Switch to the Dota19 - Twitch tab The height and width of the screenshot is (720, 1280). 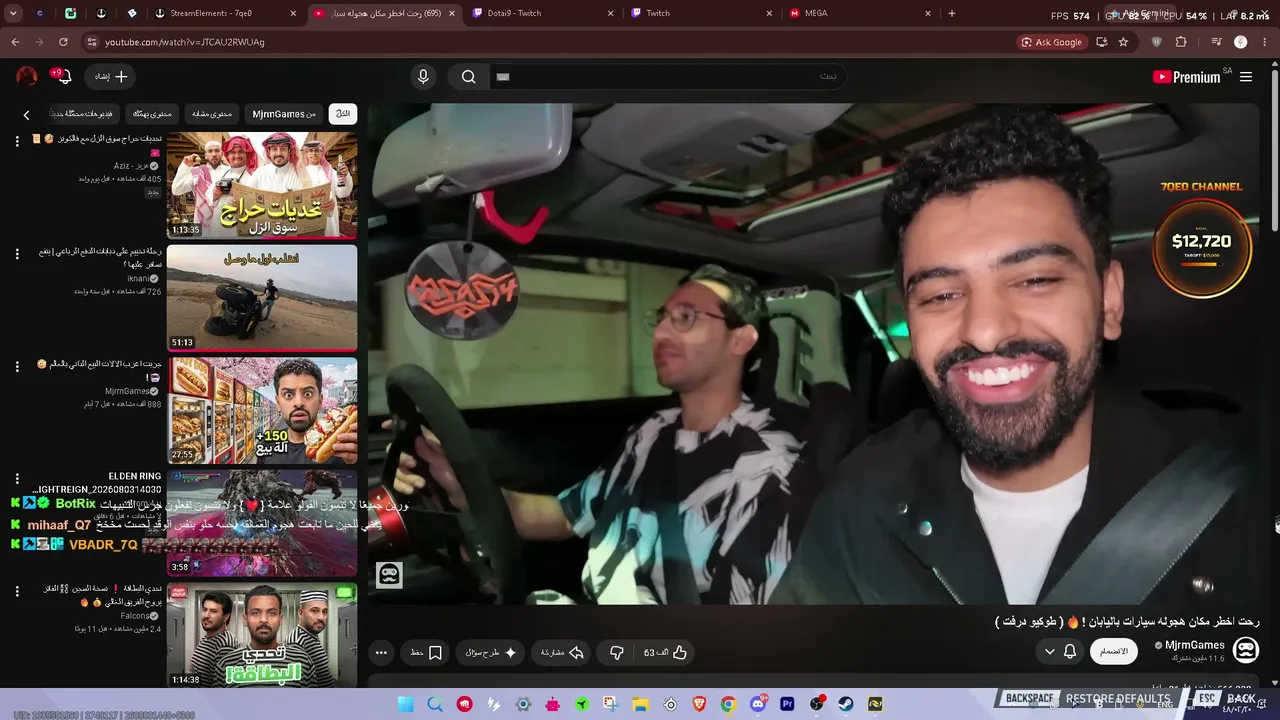tap(540, 13)
